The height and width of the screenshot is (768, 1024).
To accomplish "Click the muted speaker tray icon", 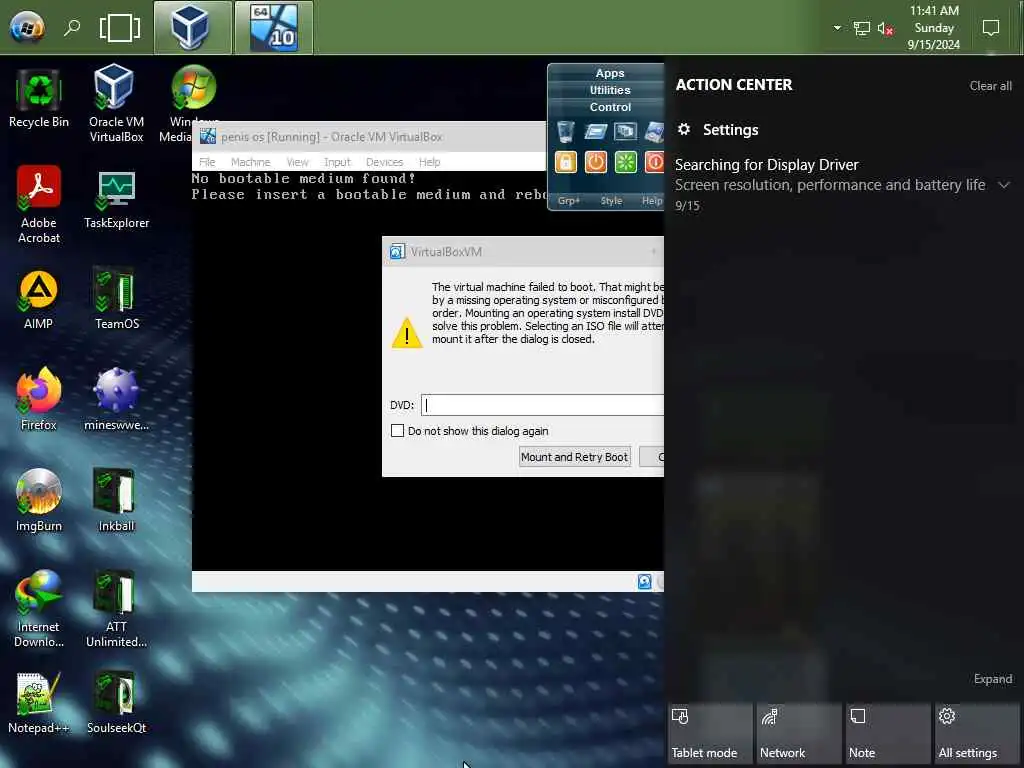I will tap(885, 28).
